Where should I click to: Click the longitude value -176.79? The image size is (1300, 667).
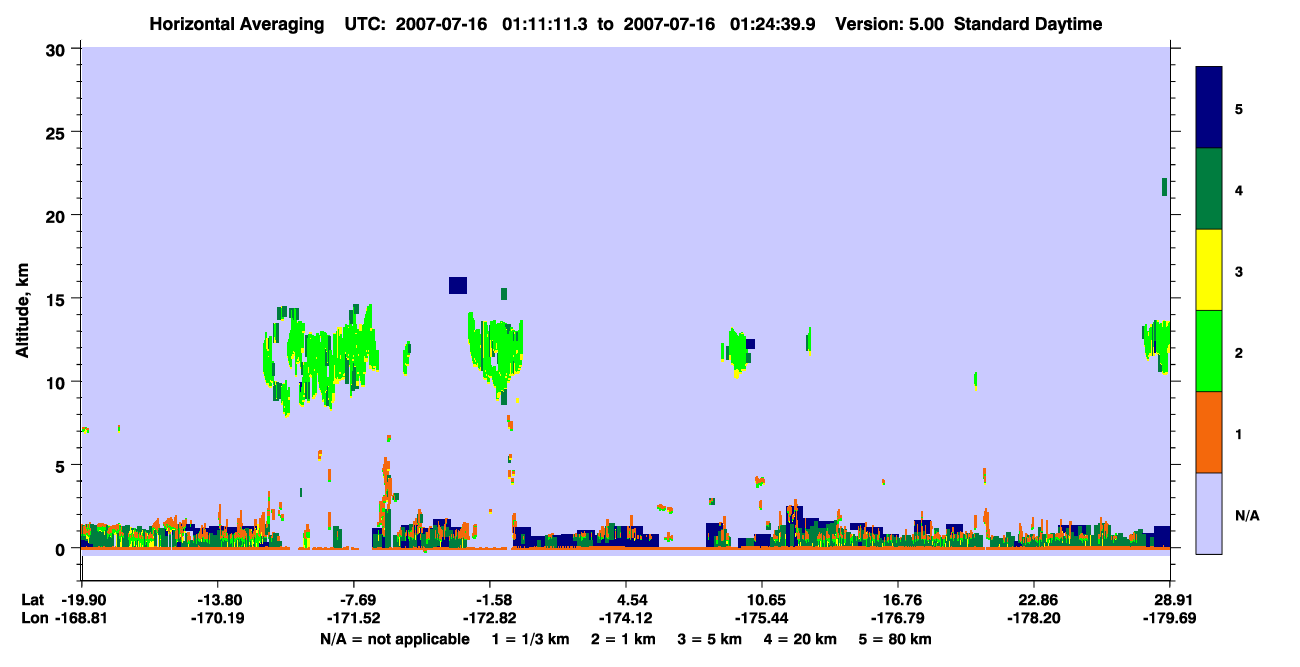coord(898,618)
